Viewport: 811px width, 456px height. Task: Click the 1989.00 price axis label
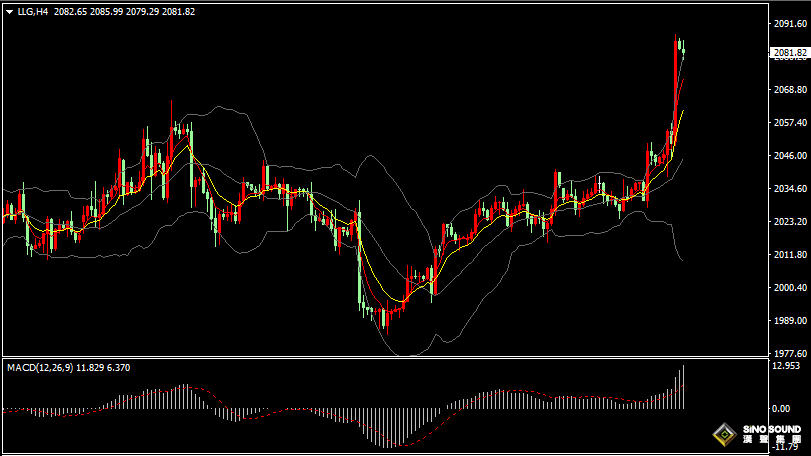[789, 321]
